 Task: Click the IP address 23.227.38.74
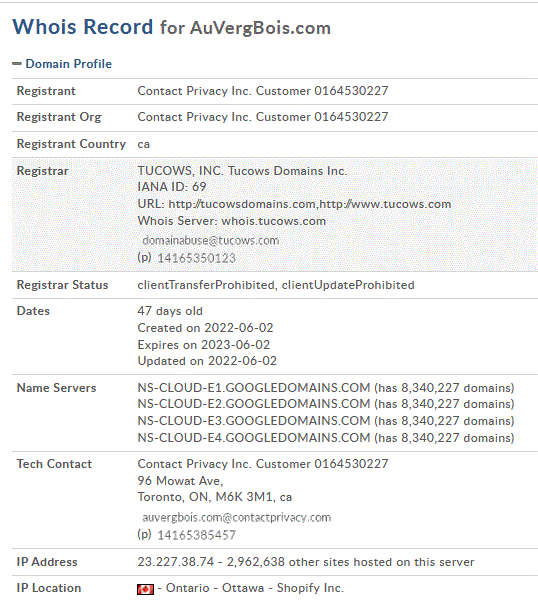175,562
